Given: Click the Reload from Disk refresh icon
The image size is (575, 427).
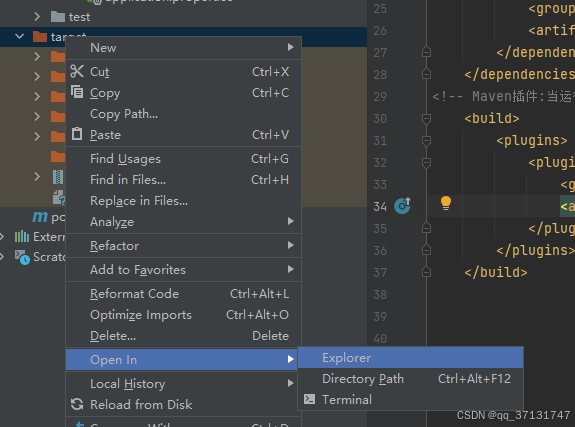Looking at the screenshot, I should [x=77, y=404].
